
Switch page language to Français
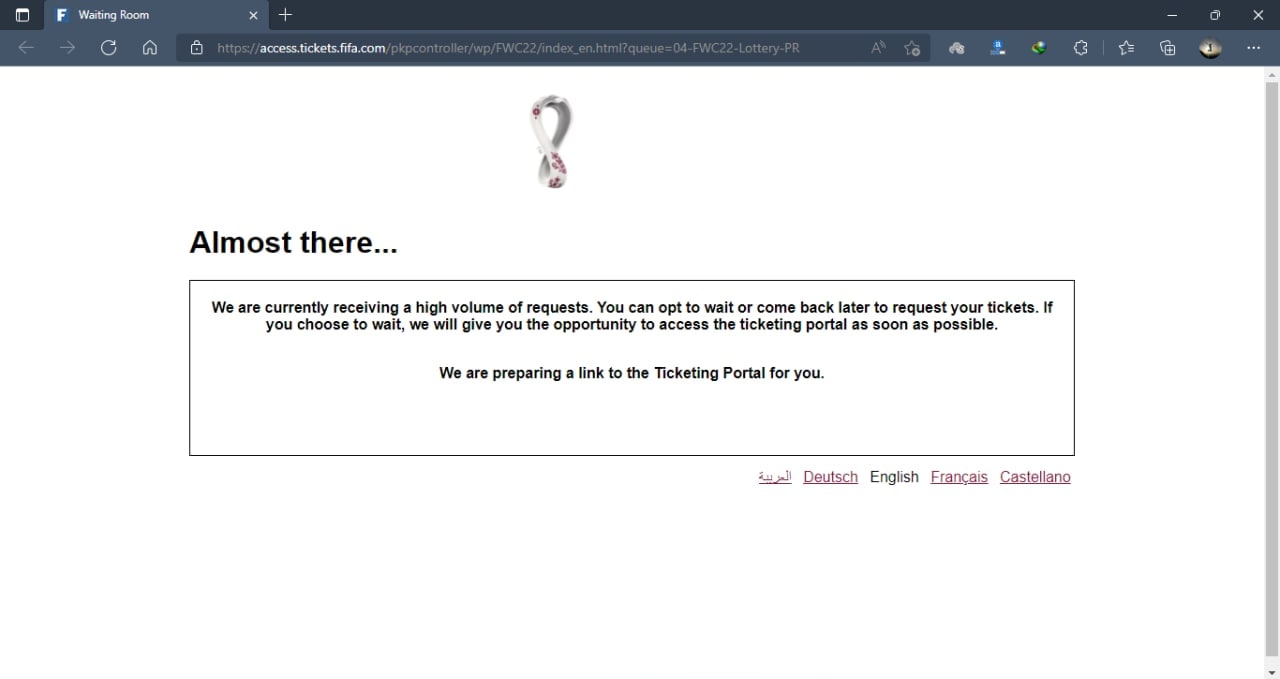pos(958,477)
